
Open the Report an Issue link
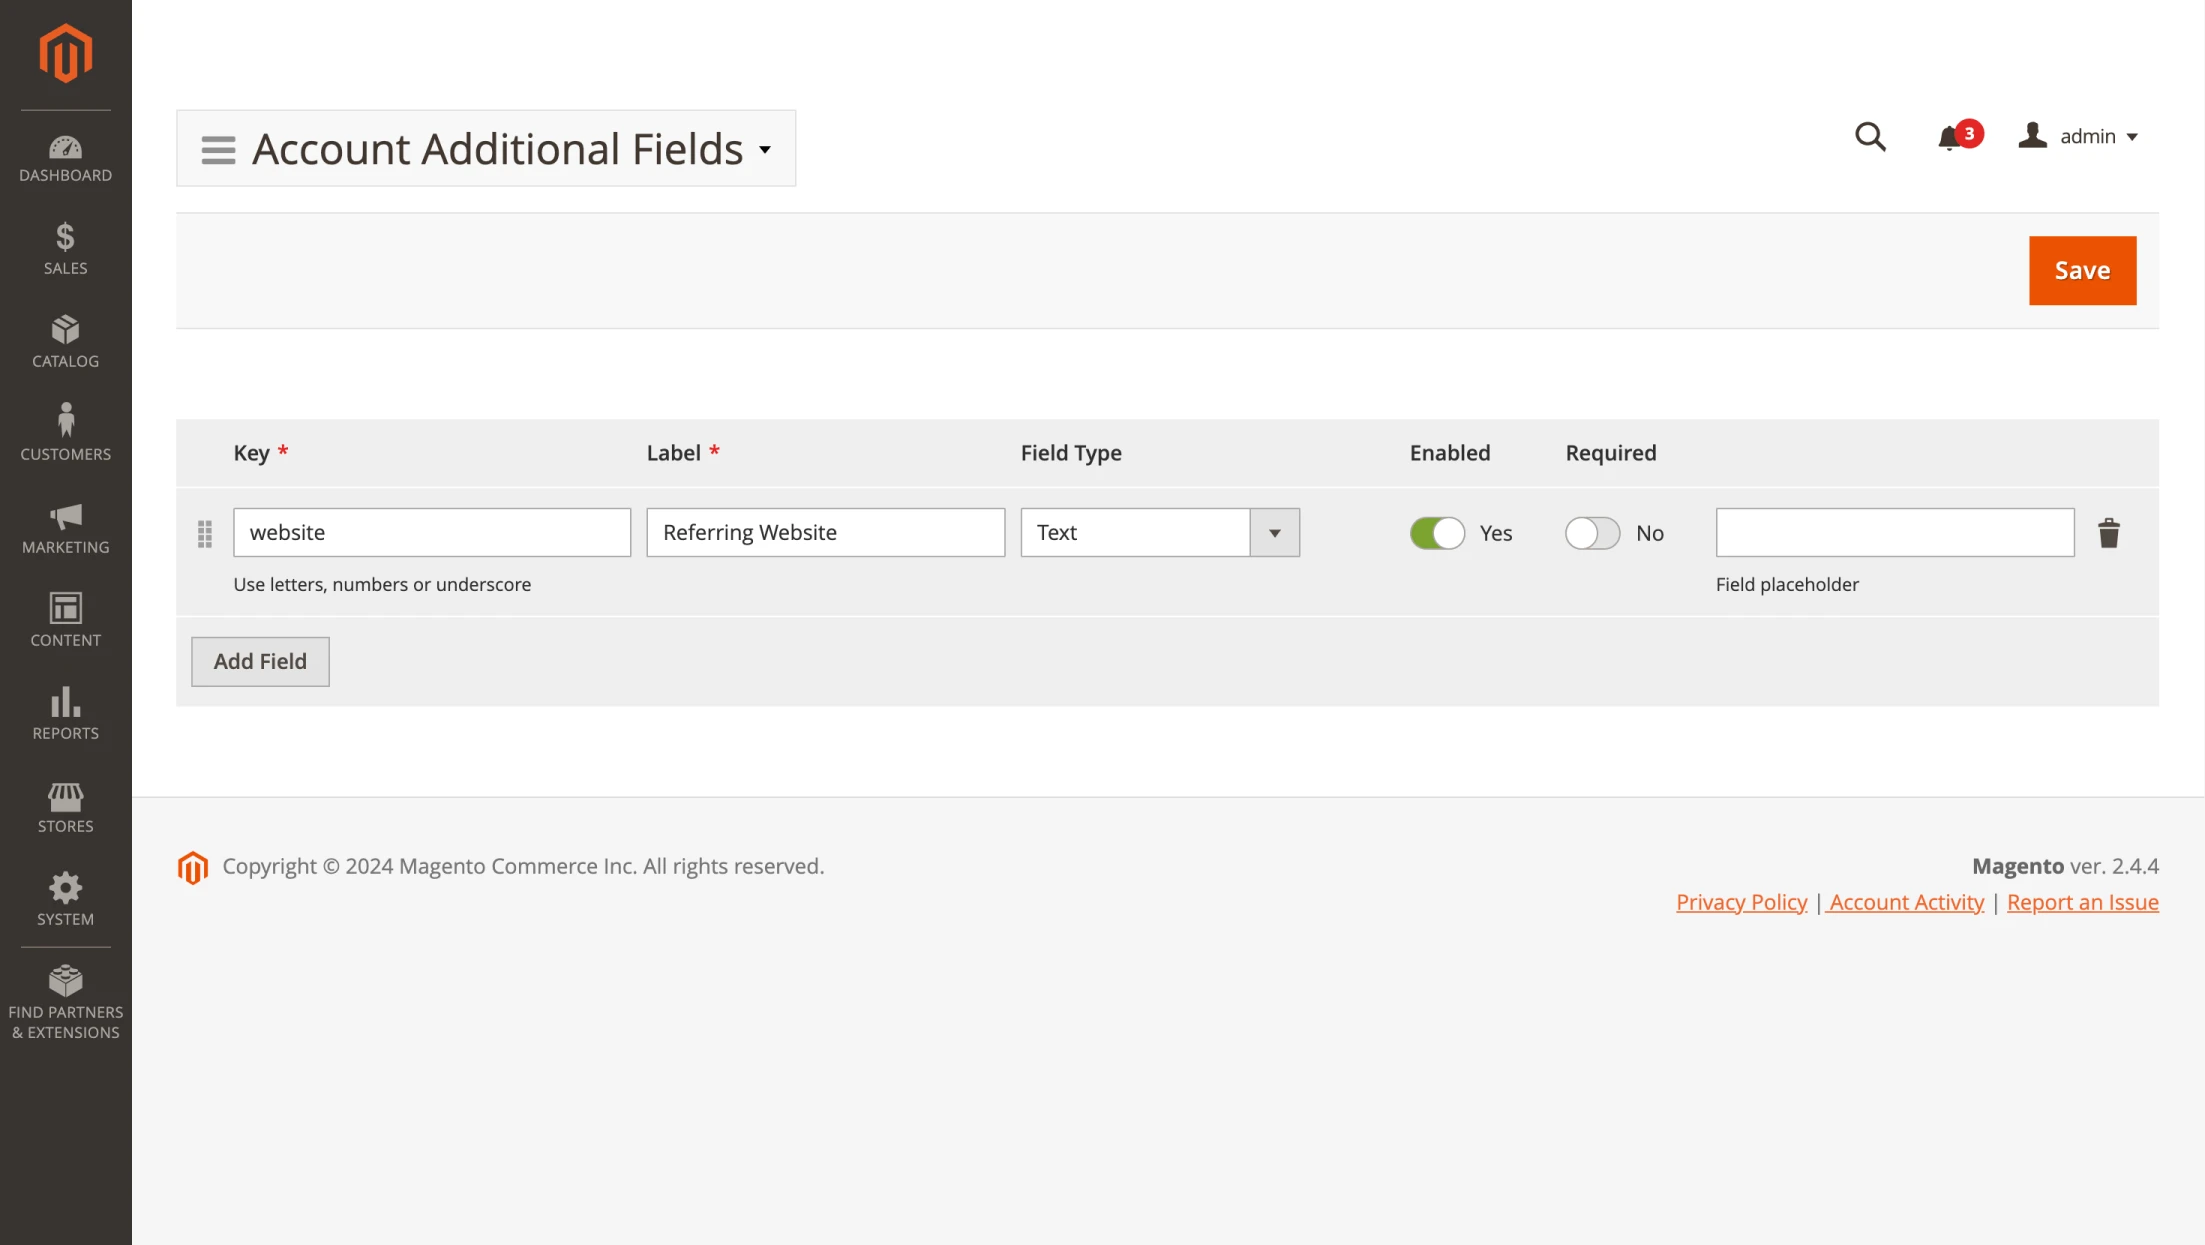(x=2082, y=902)
